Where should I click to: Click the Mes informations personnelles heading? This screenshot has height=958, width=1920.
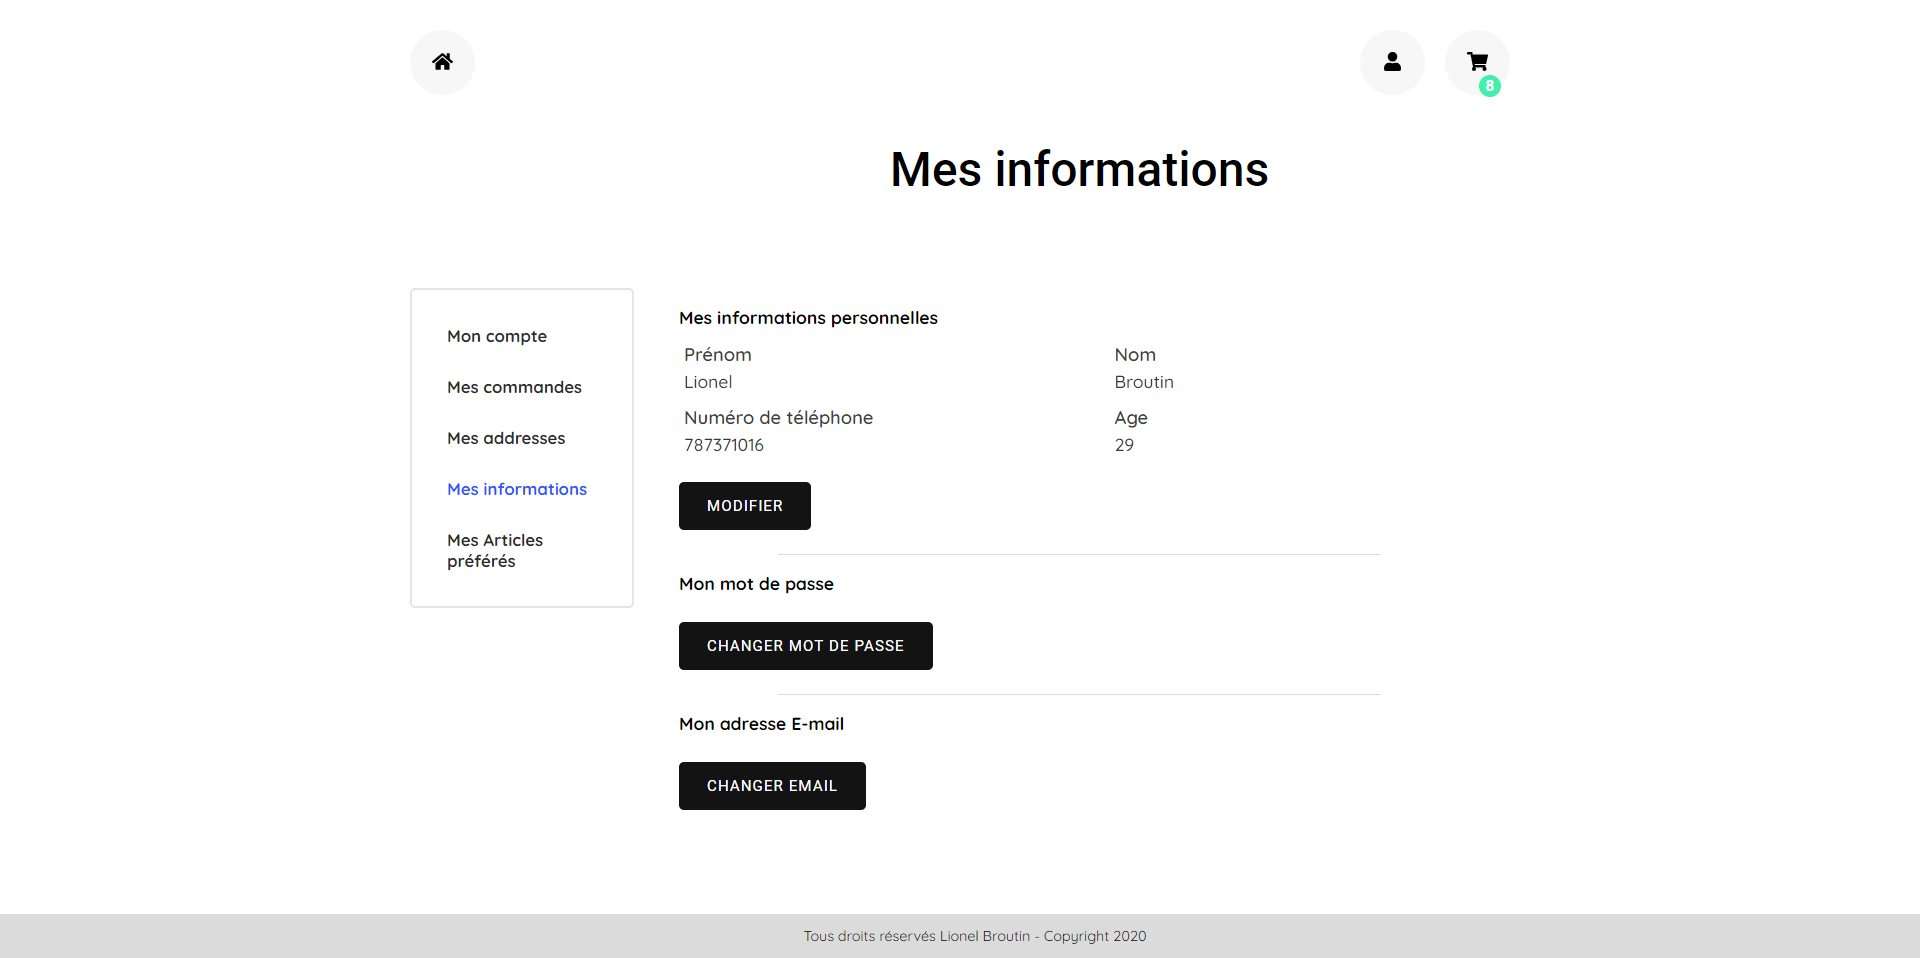click(x=808, y=318)
